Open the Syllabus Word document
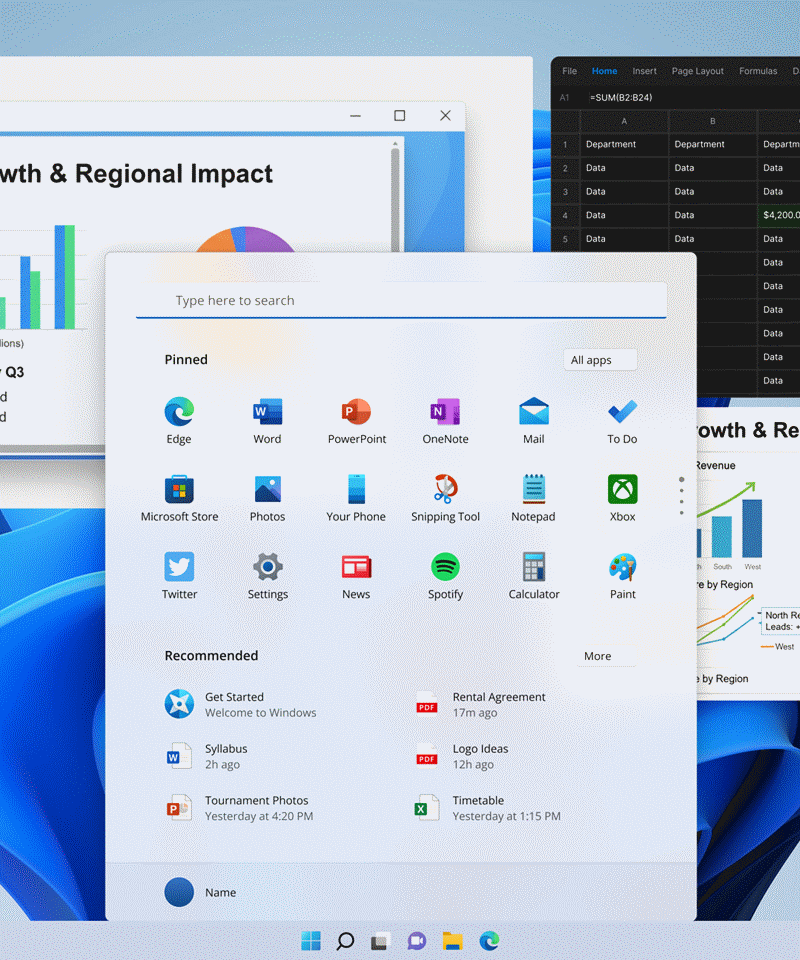The width and height of the screenshot is (800, 960). 207,756
